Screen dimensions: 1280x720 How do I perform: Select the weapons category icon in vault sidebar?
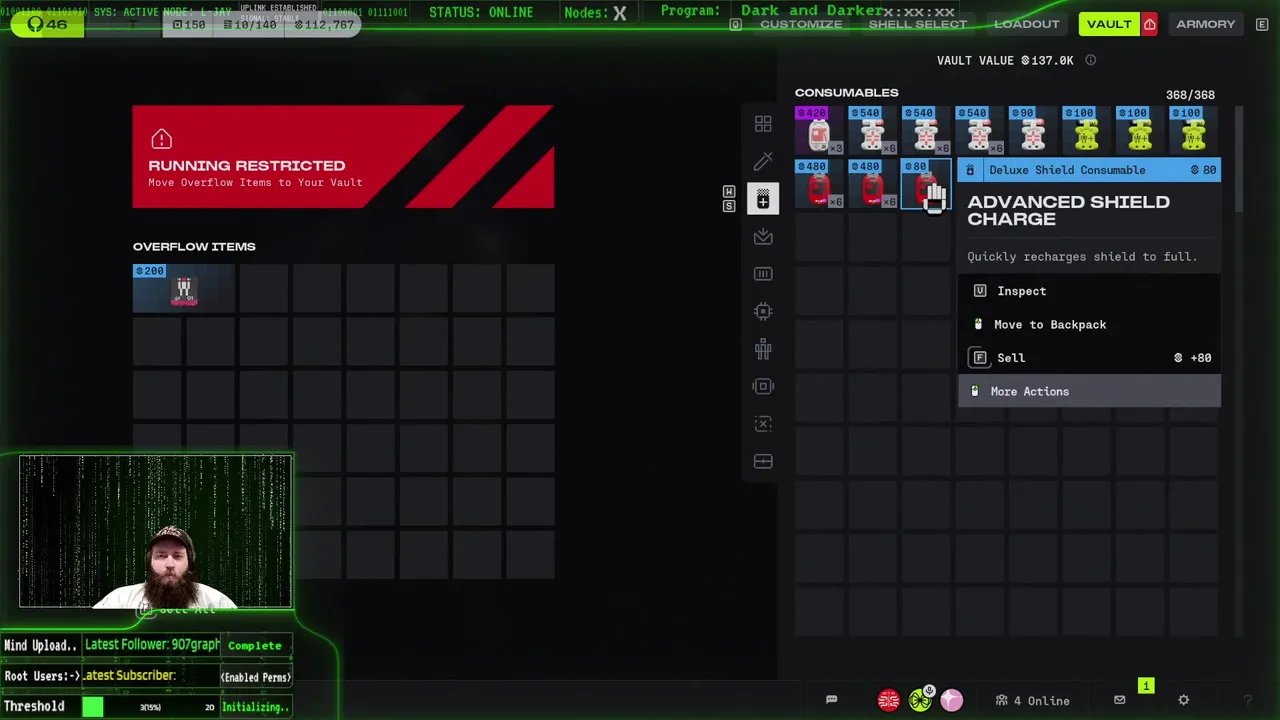tap(763, 161)
